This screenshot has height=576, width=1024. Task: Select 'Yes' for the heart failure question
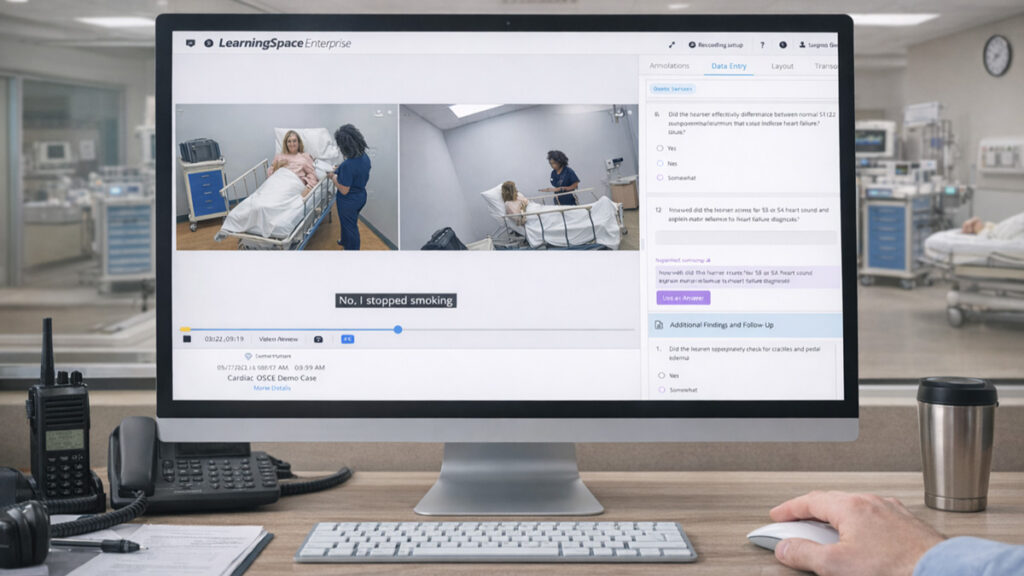[x=660, y=146]
